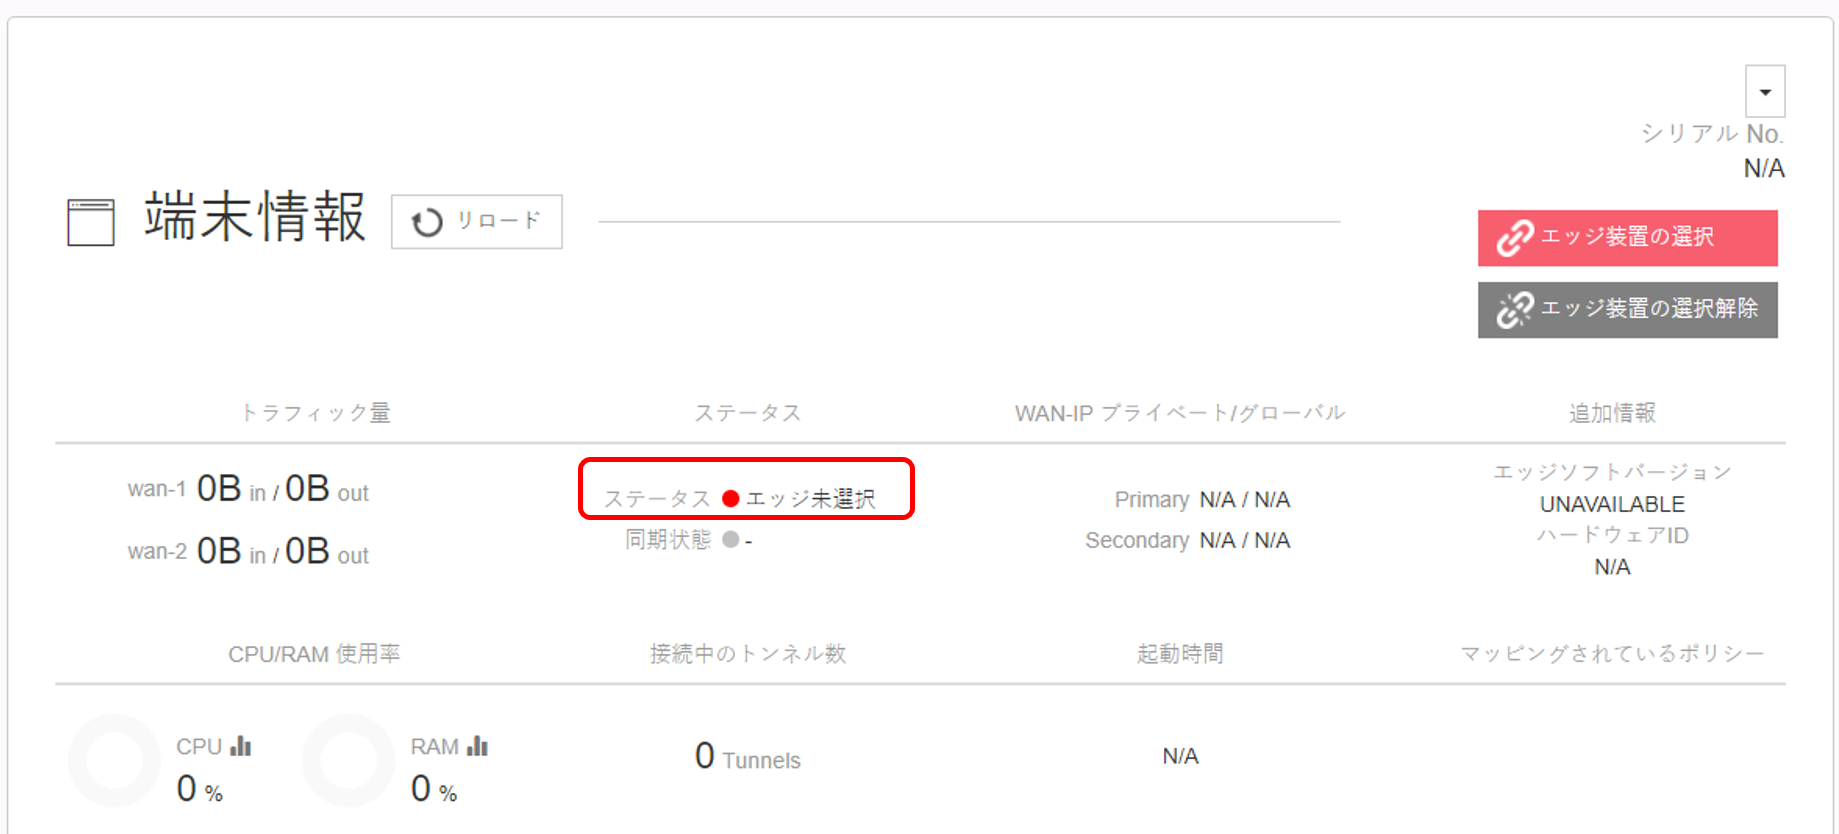Click the エッジ装置の選択 button
Screen dimensions: 1839x834
[x=1627, y=238]
